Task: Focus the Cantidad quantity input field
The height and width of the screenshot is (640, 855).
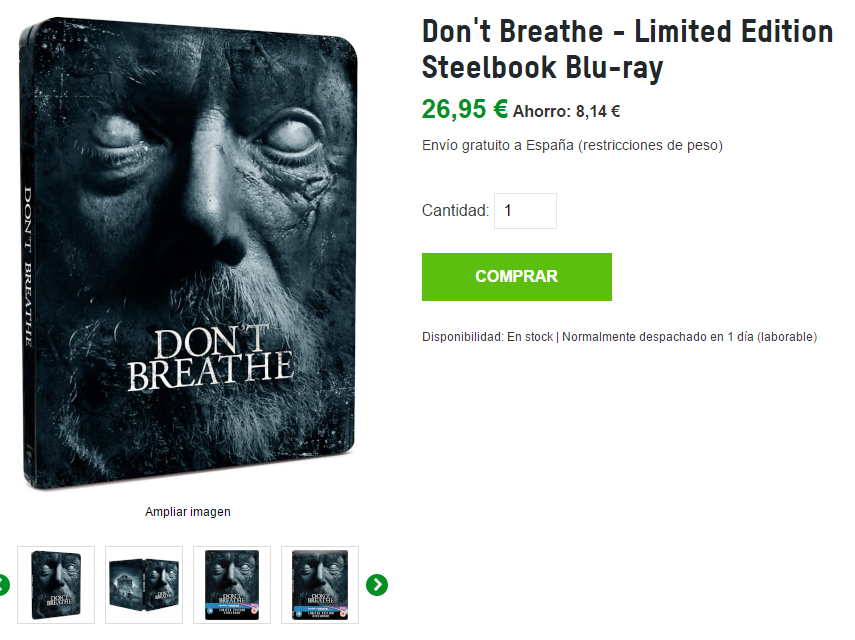Action: click(525, 210)
